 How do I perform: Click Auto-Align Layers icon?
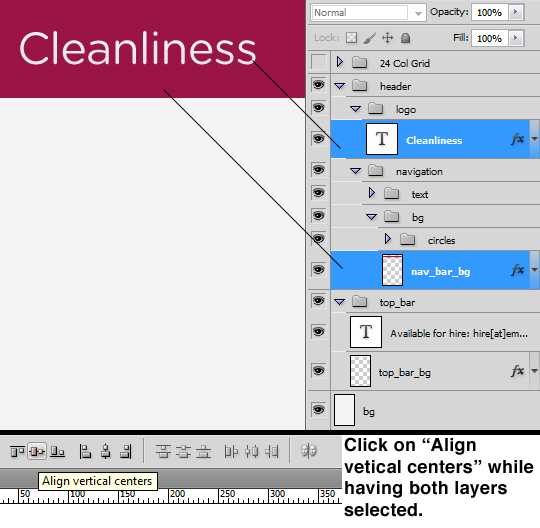[x=309, y=451]
